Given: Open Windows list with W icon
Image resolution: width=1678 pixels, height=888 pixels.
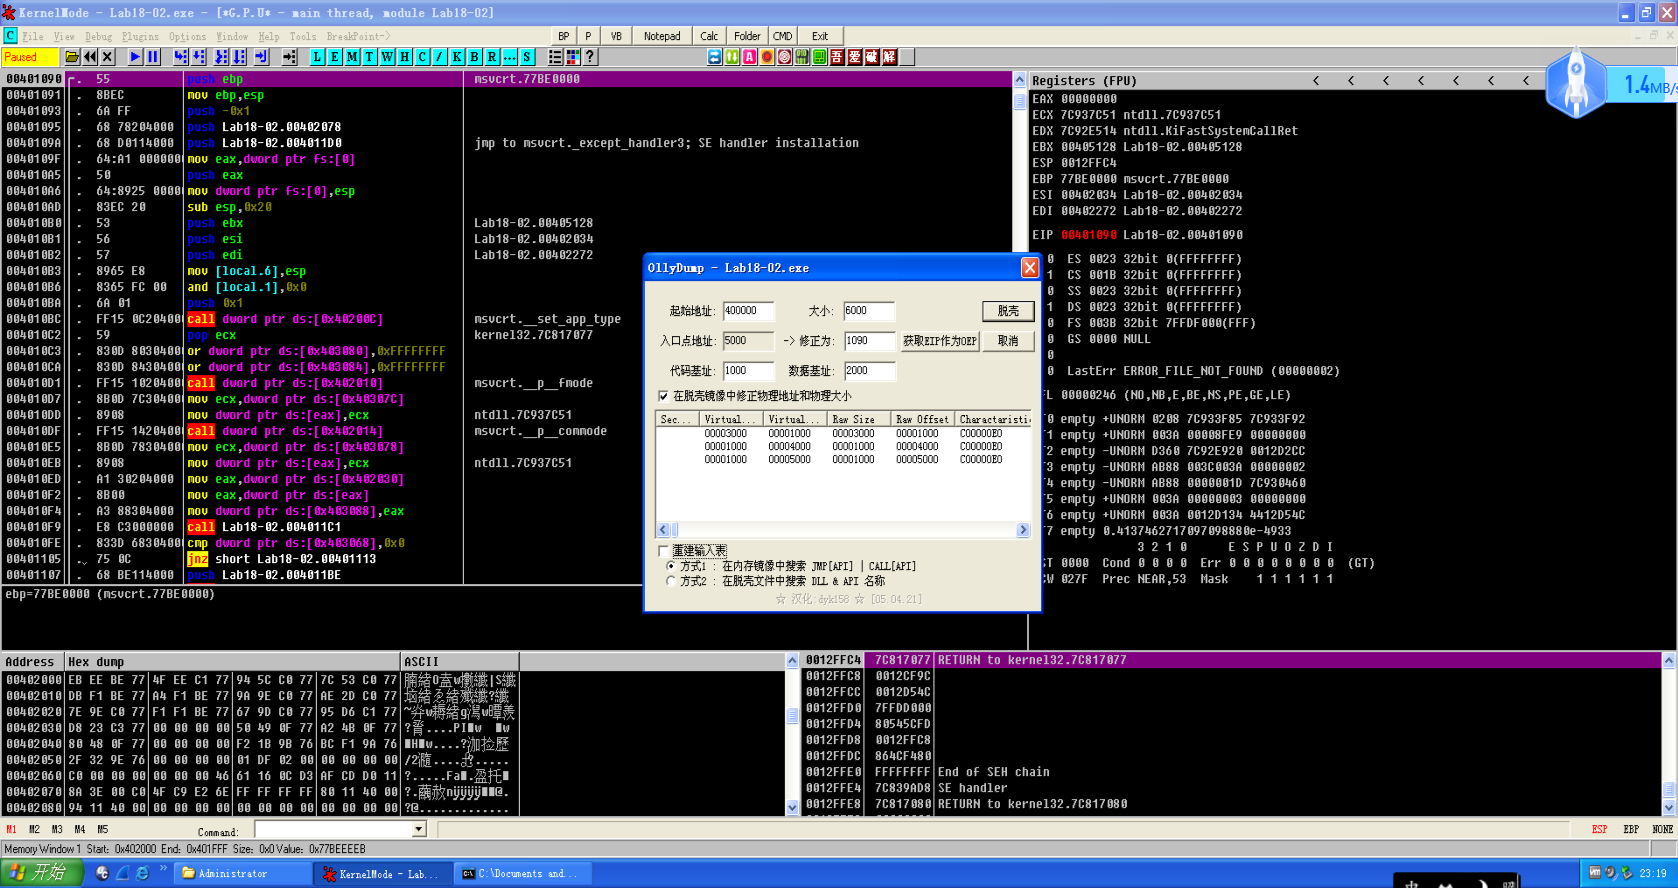Looking at the screenshot, I should tap(387, 57).
